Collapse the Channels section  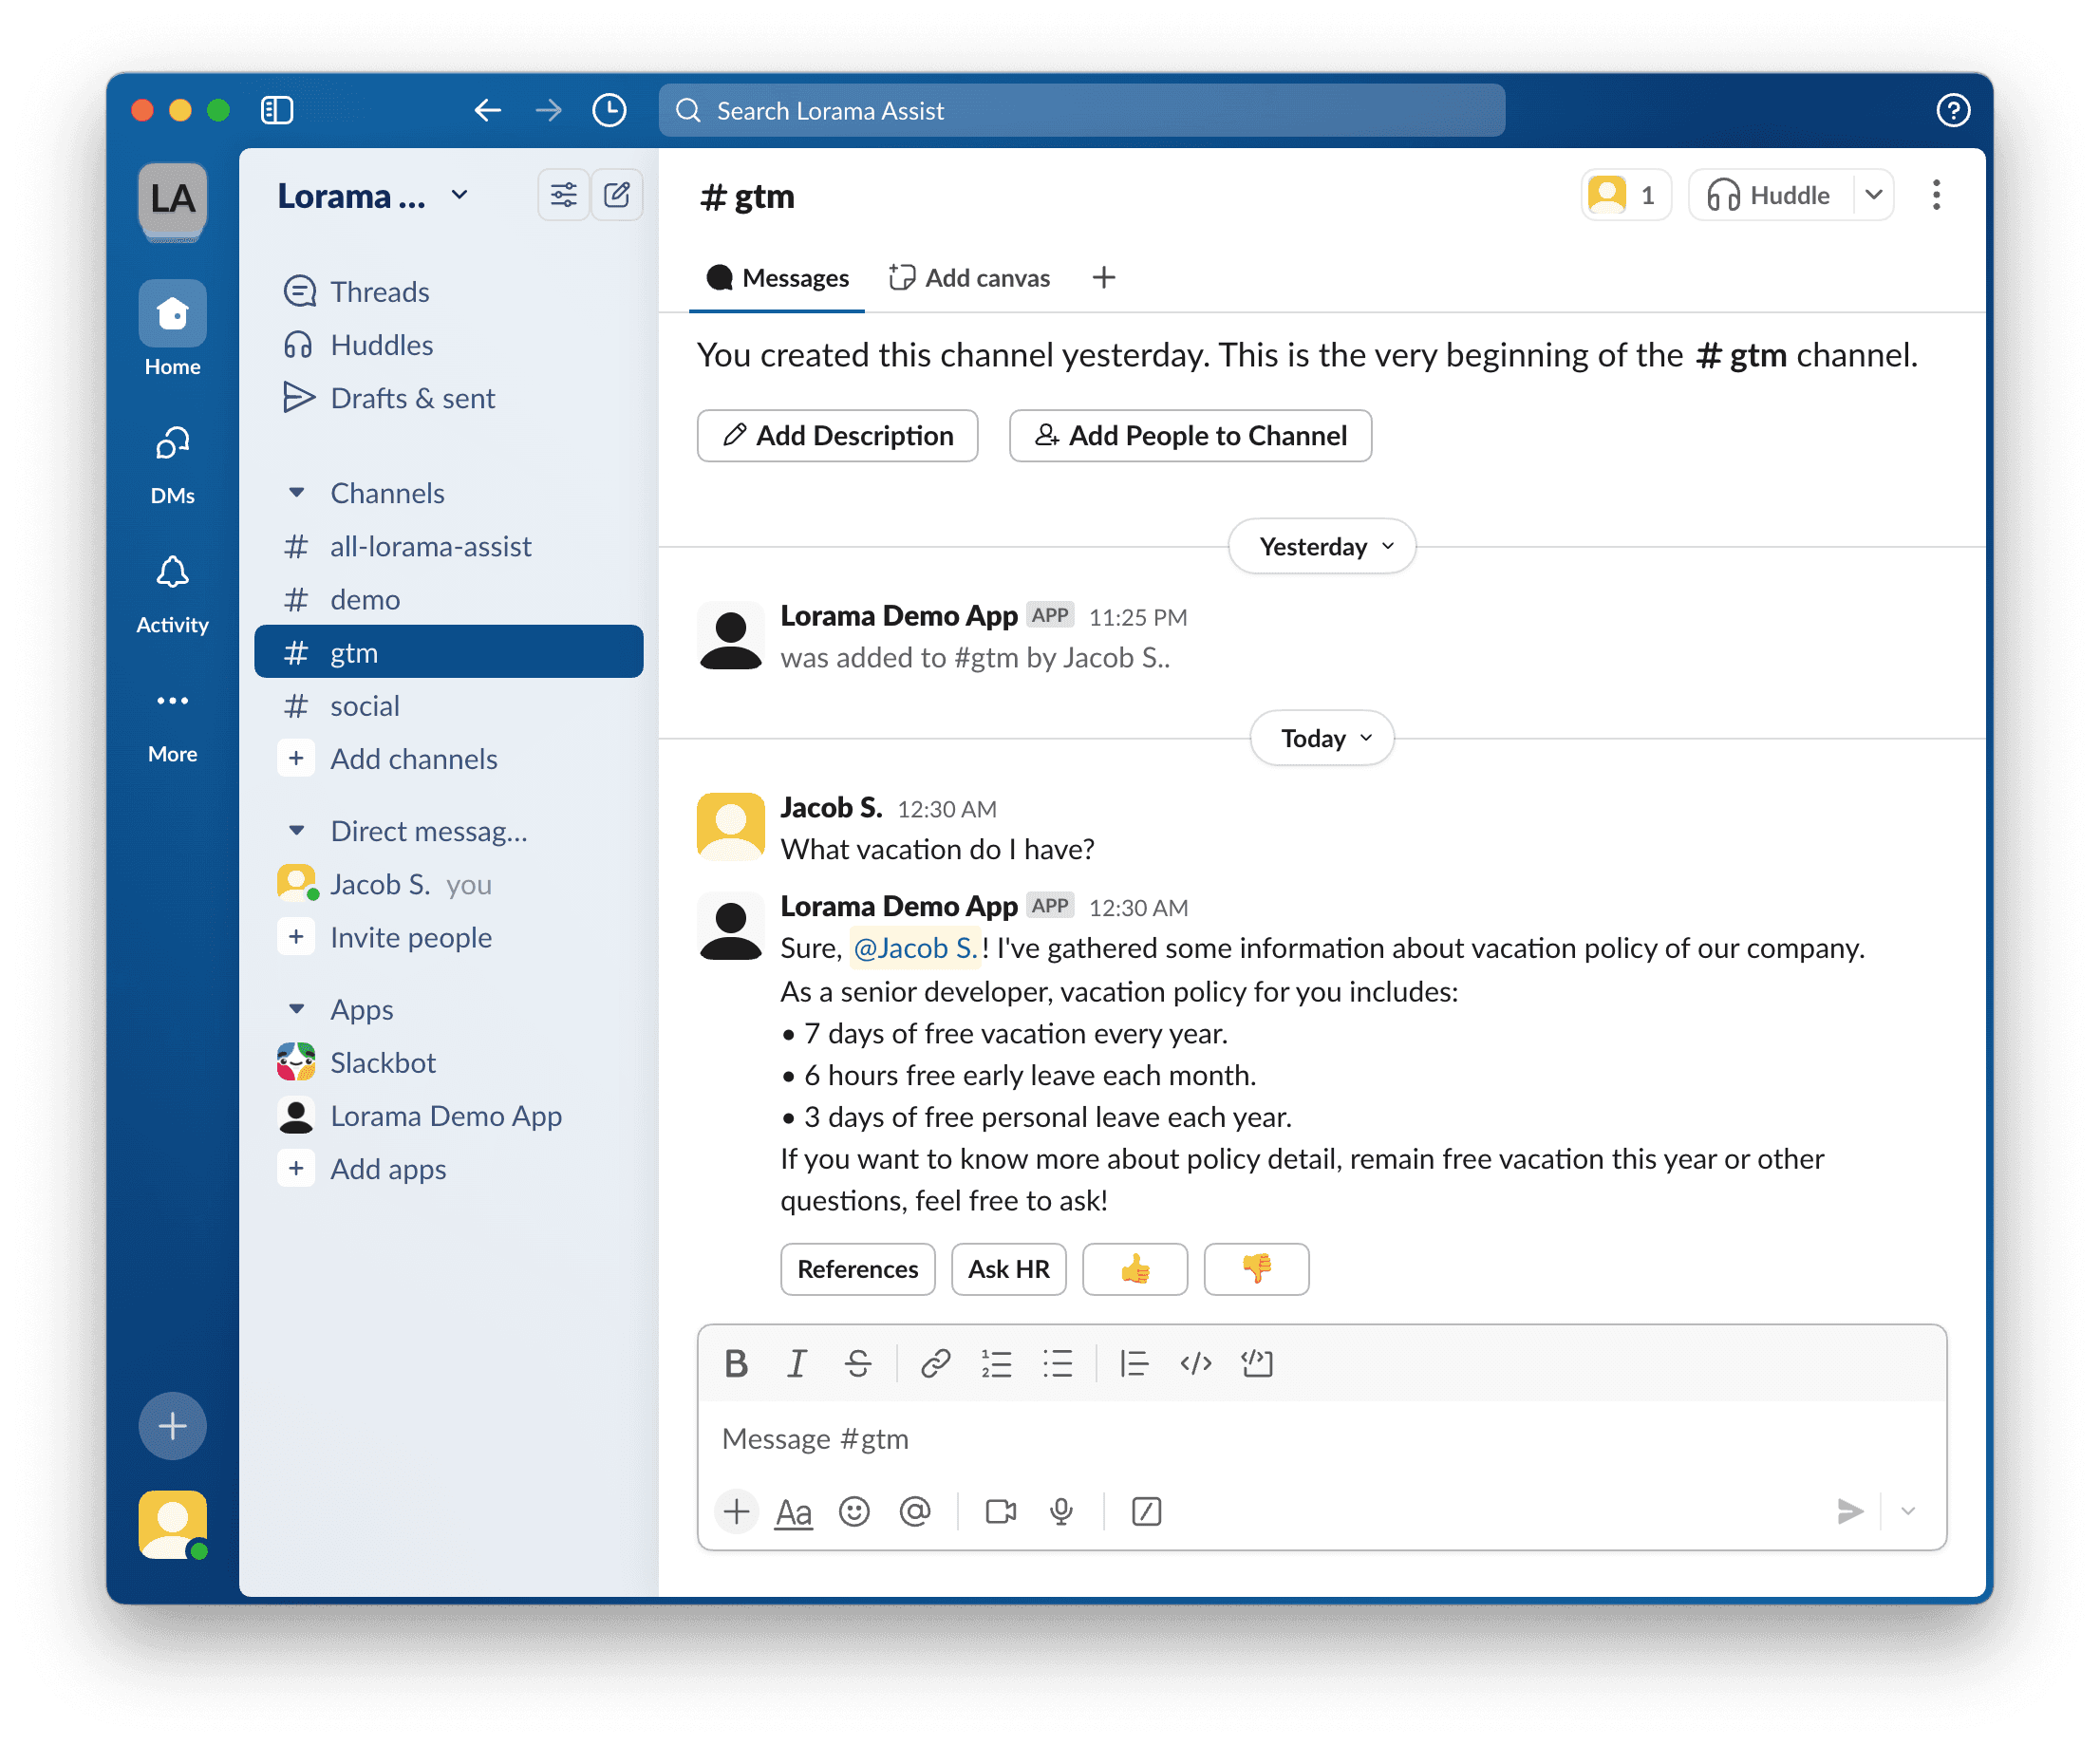coord(296,493)
